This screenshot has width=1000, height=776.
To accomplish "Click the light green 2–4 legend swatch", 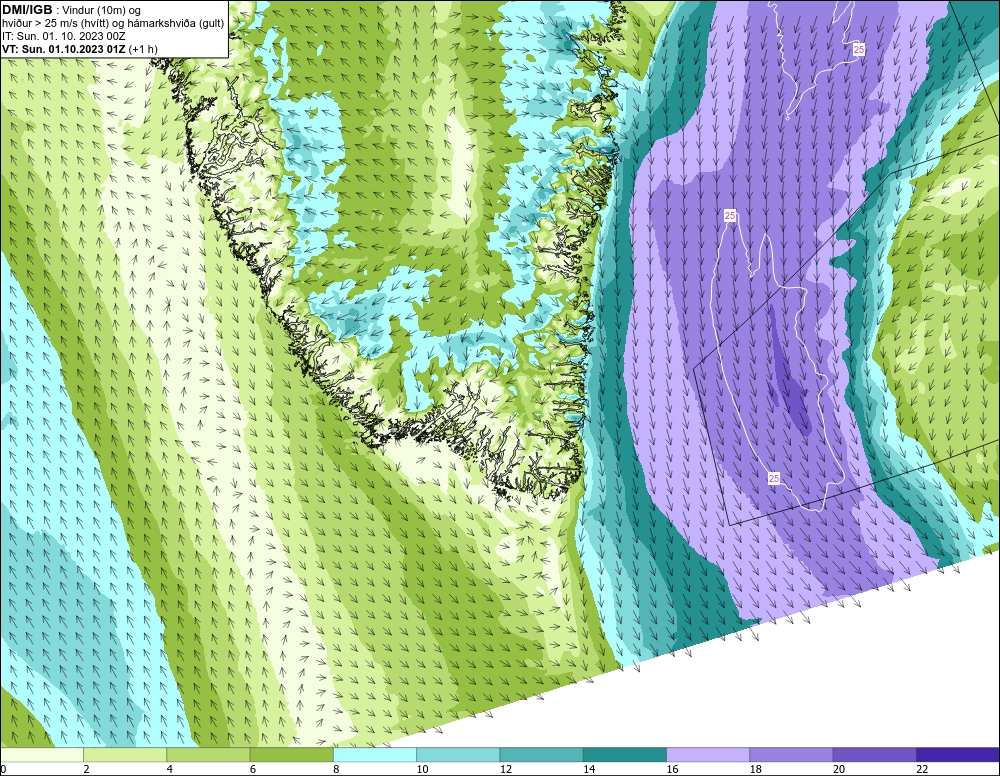I will 125,754.
